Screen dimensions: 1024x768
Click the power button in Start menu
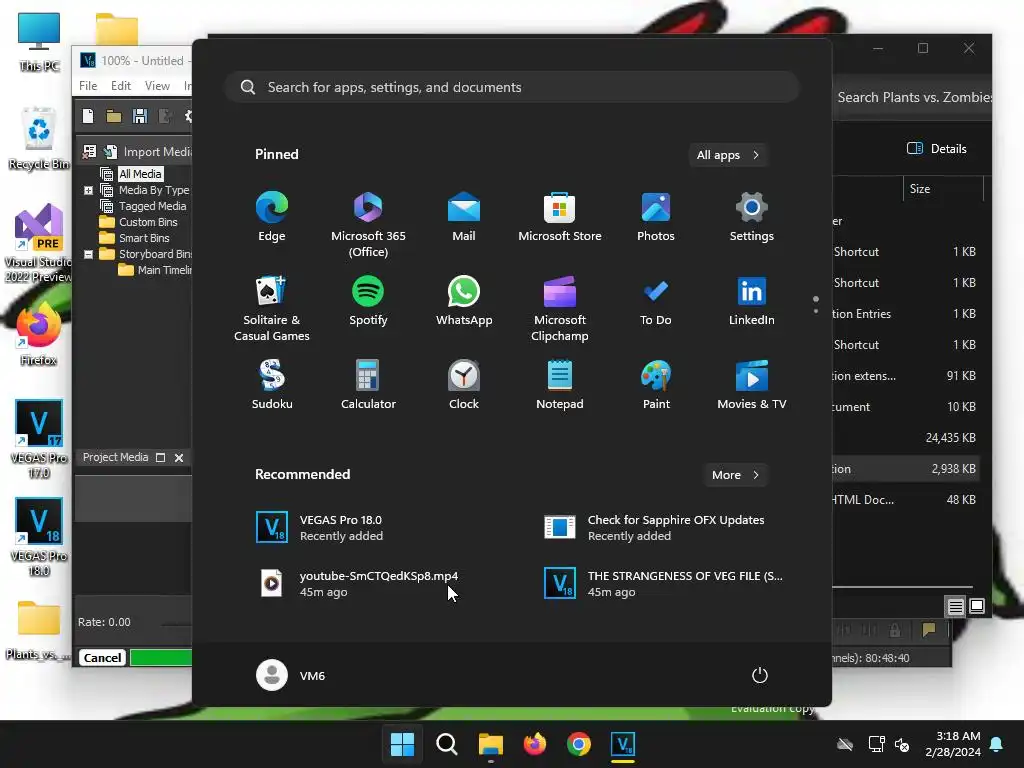click(760, 675)
